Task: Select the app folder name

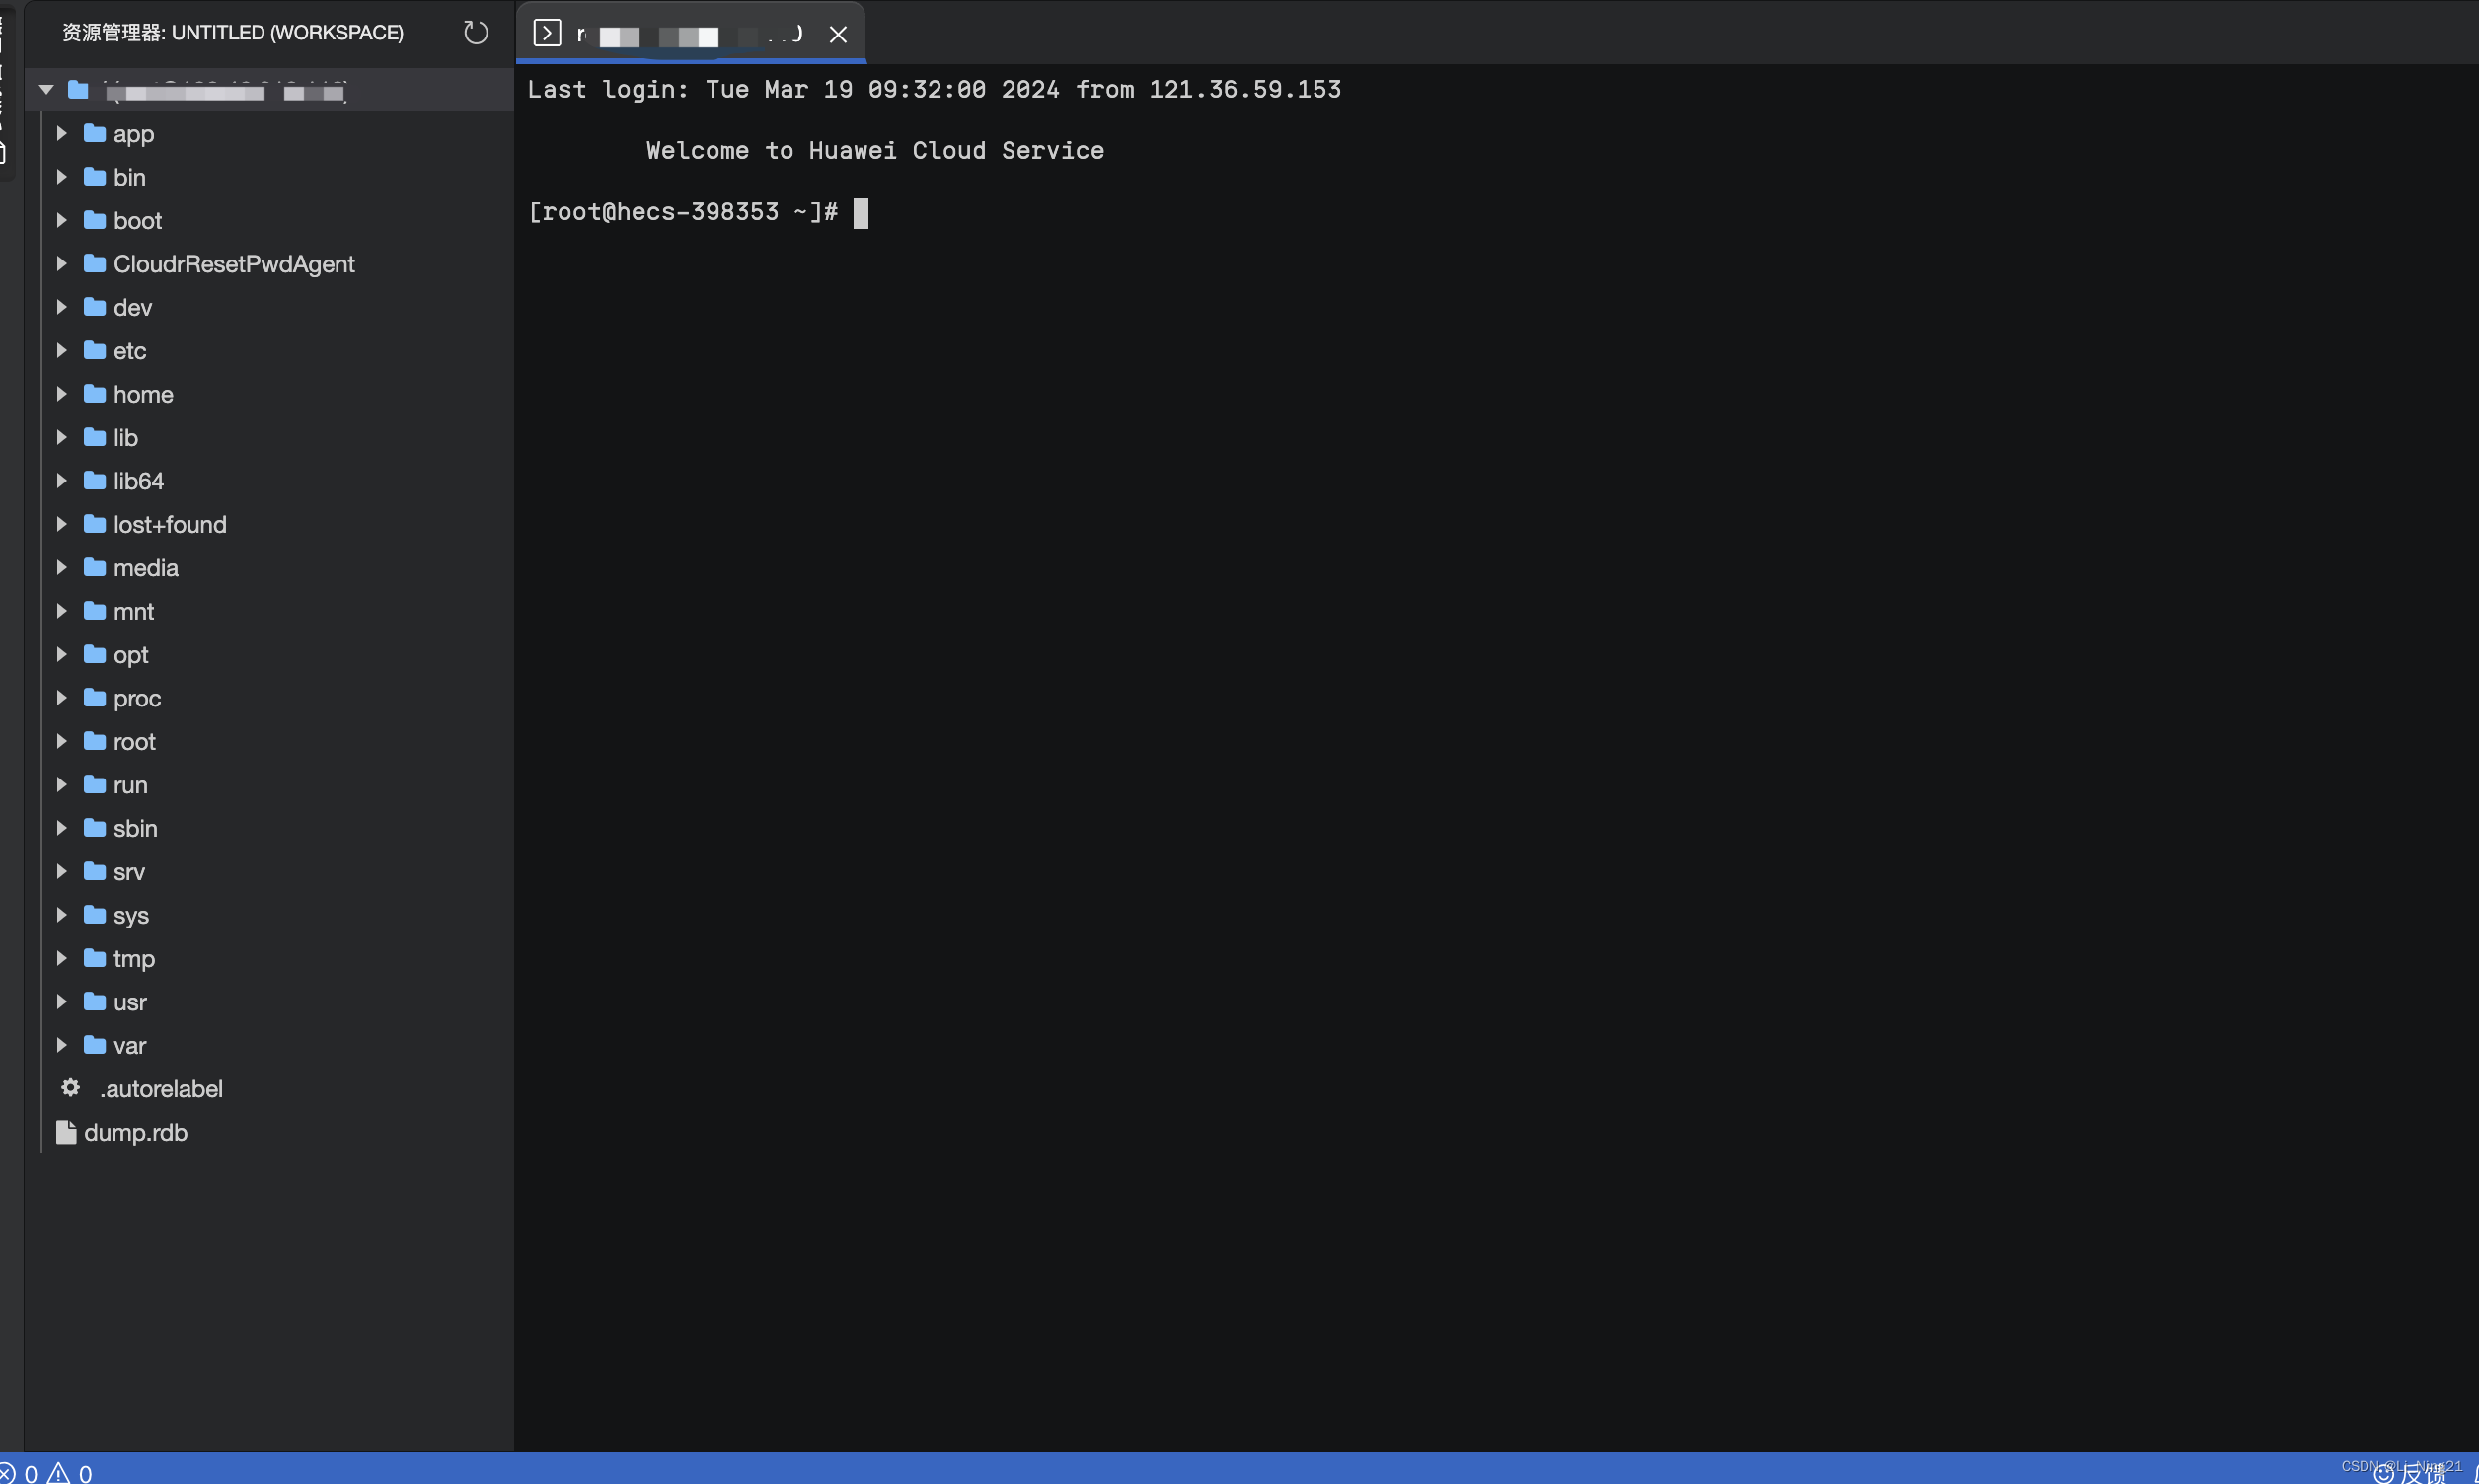Action: [133, 134]
